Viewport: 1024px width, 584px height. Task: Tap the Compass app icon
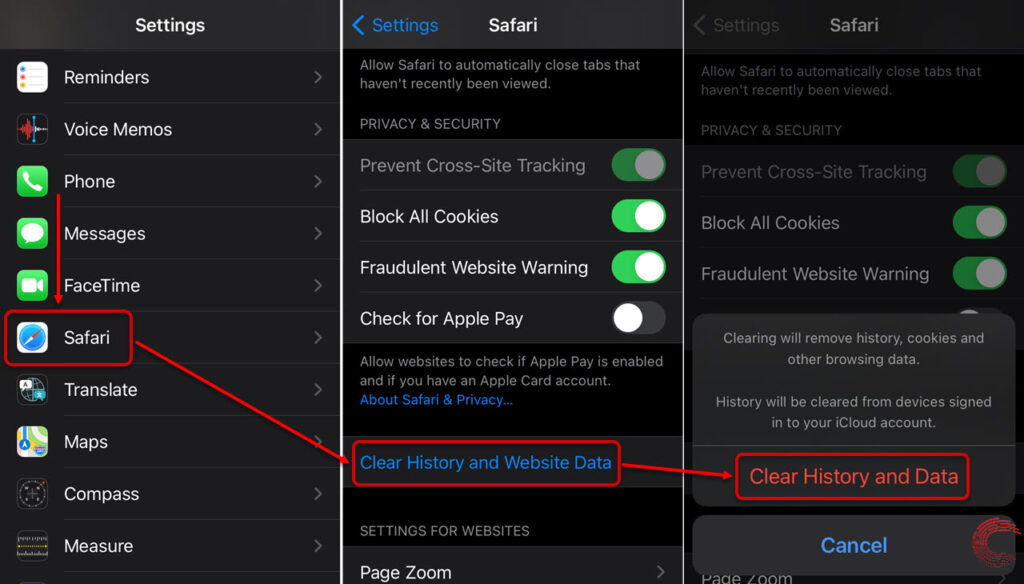pos(32,494)
